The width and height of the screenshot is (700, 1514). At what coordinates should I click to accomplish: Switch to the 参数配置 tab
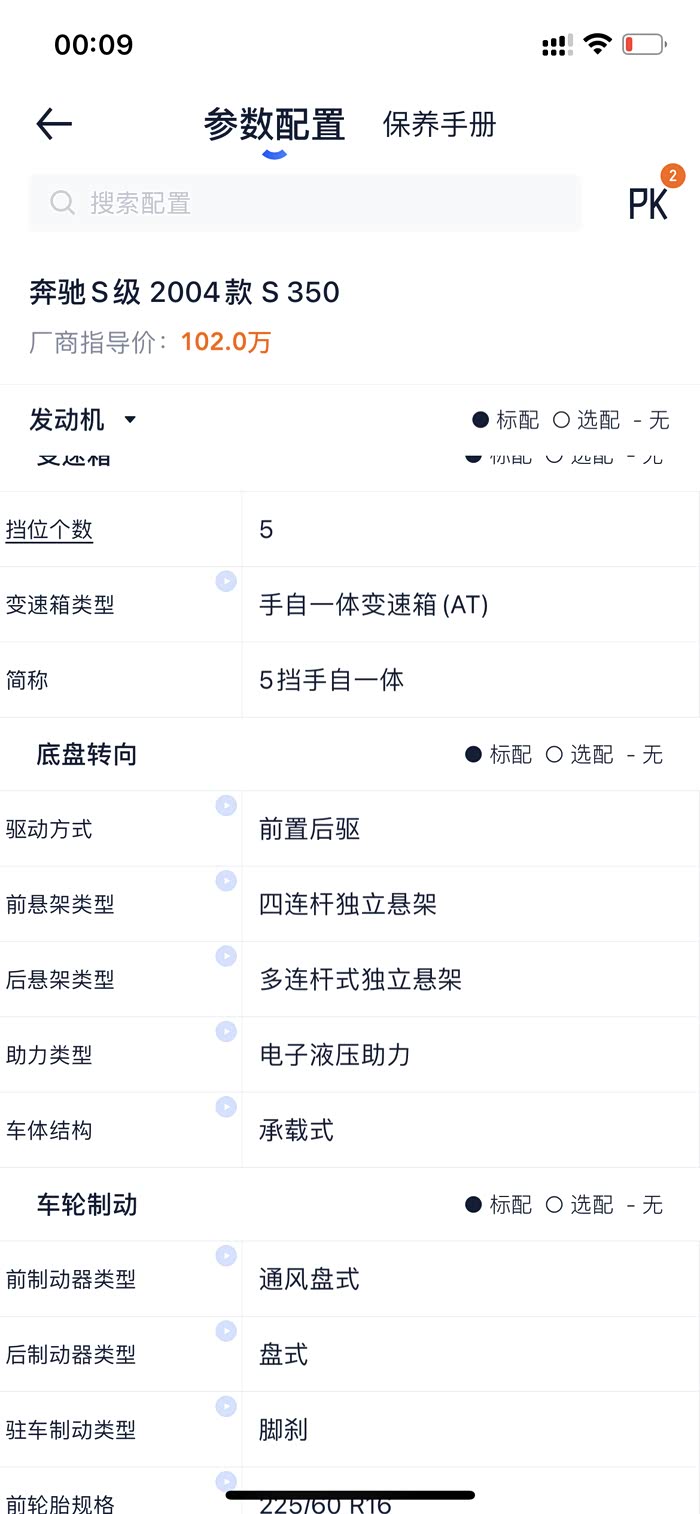(274, 125)
